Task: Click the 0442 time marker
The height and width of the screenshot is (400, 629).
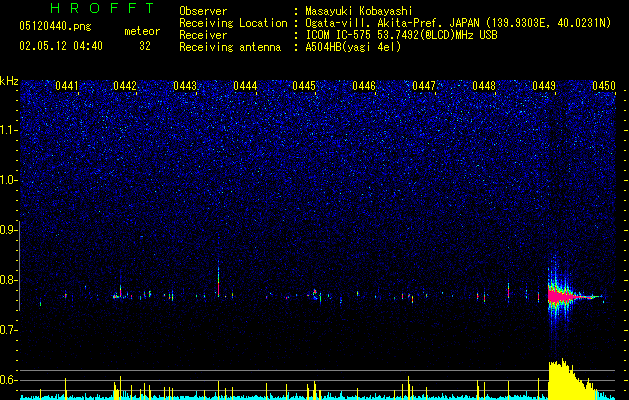Action: coord(125,86)
